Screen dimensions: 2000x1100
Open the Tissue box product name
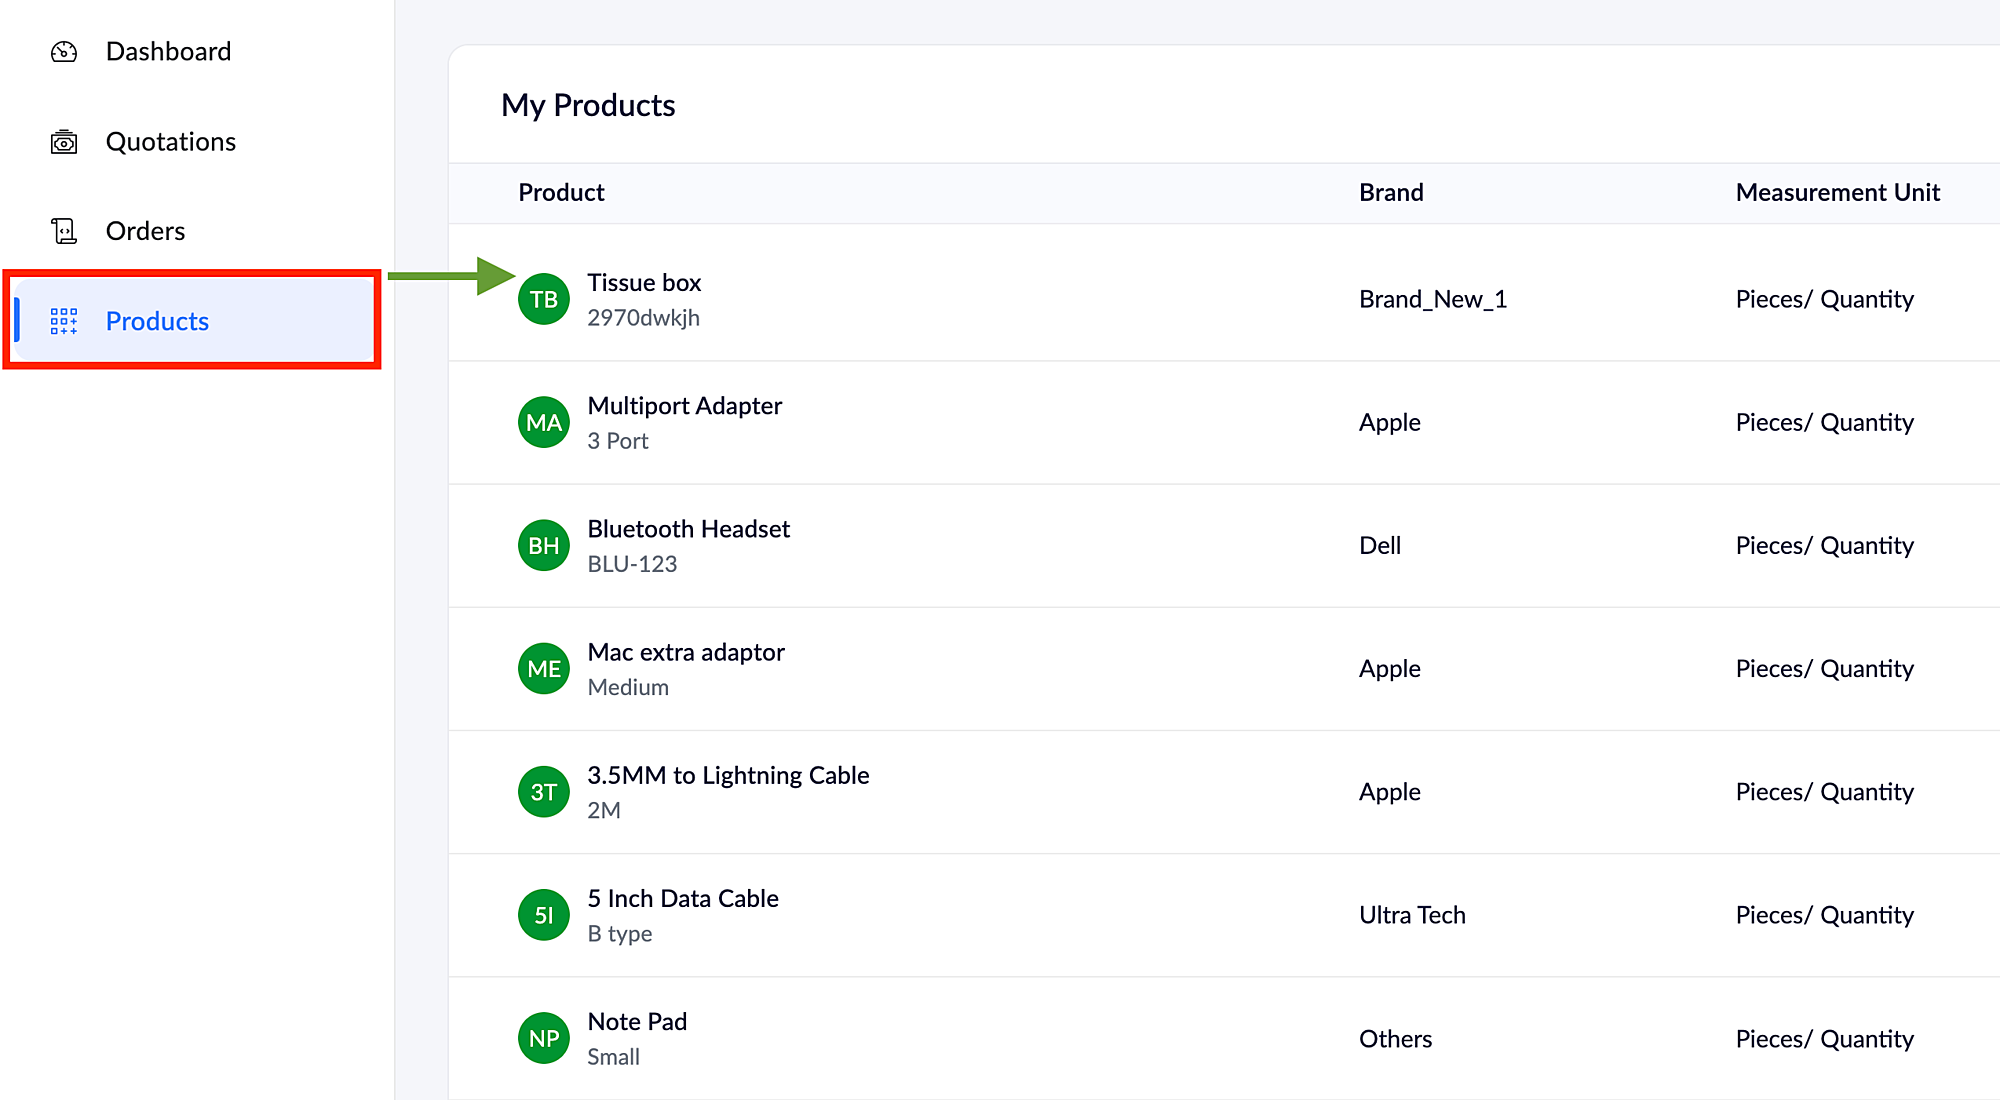pyautogui.click(x=644, y=283)
